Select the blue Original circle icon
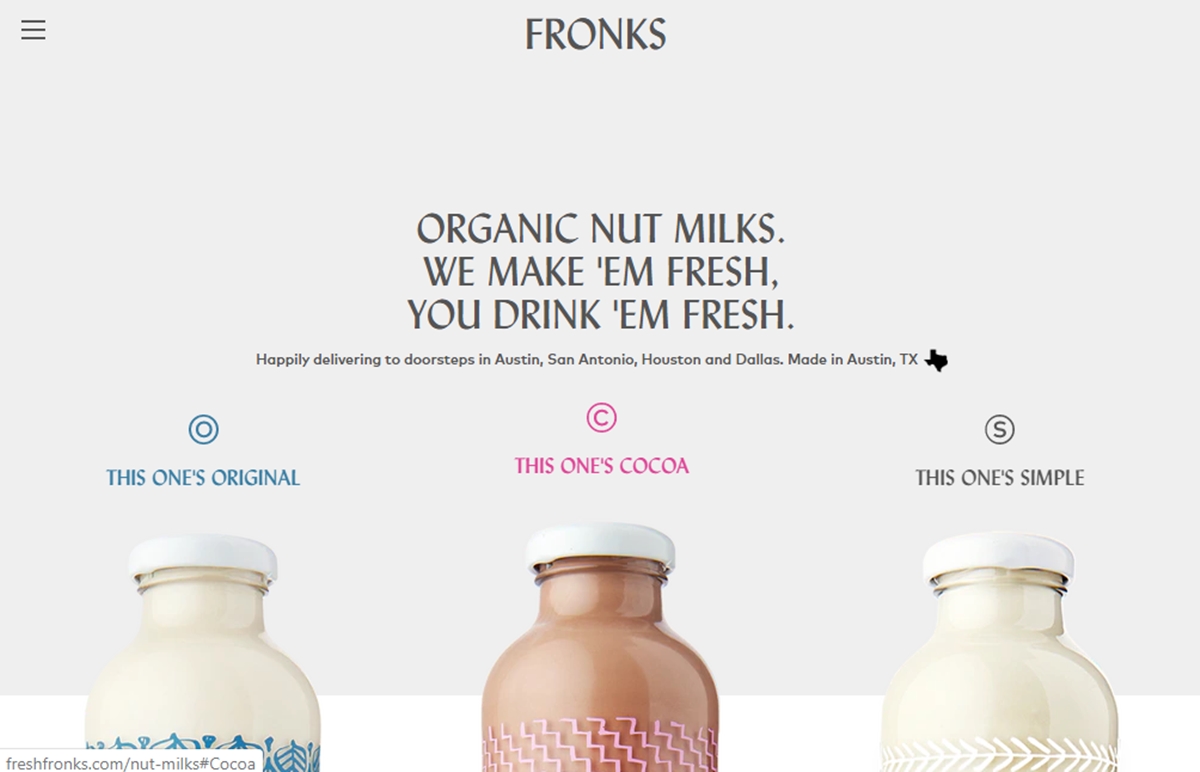1200x772 pixels. click(203, 430)
